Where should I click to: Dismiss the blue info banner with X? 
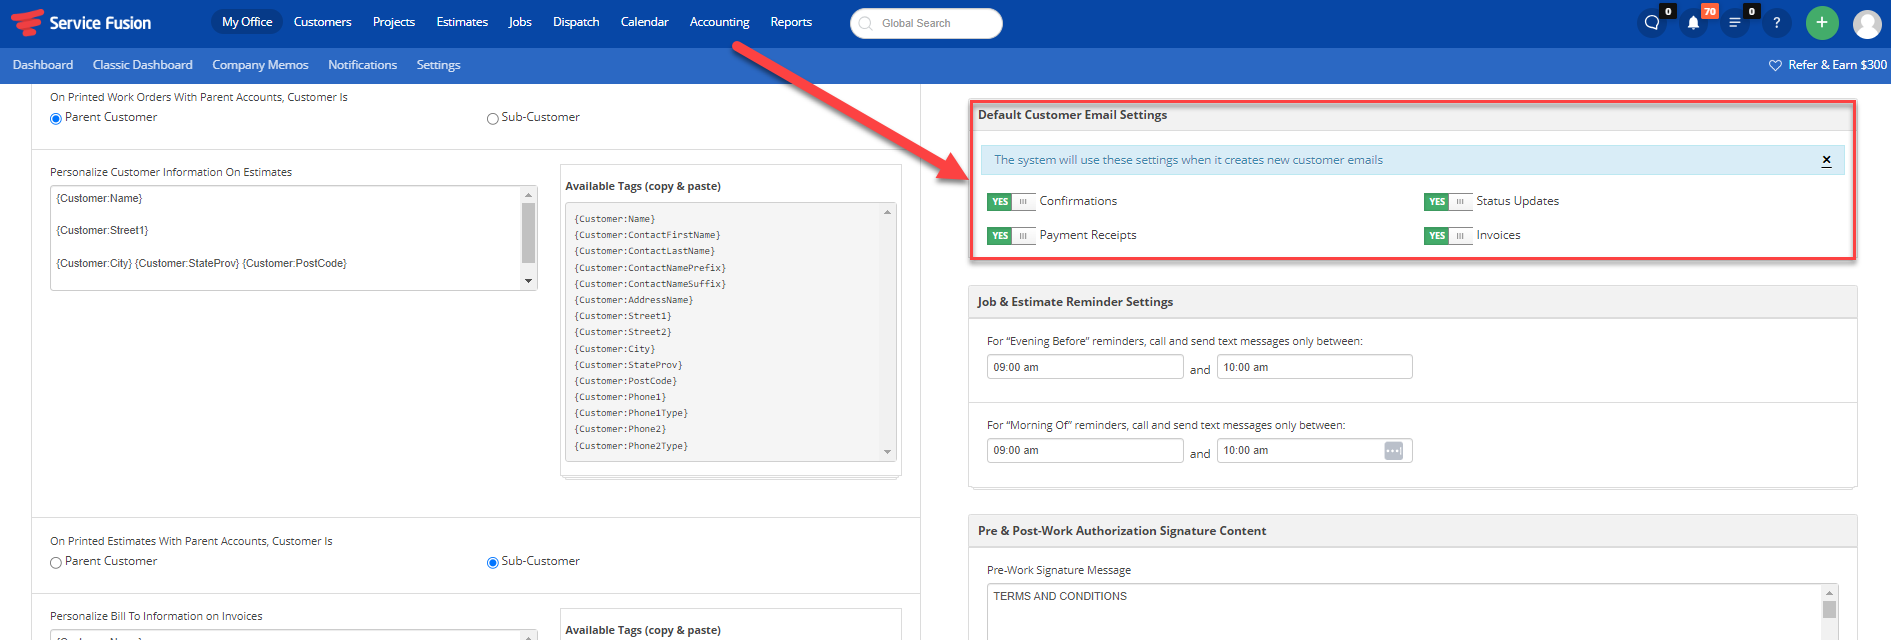click(x=1826, y=160)
